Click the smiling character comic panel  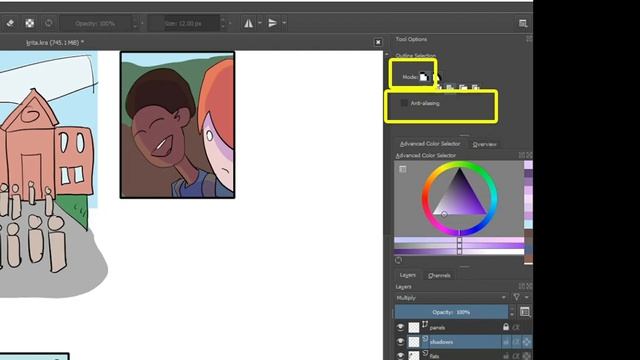coord(177,125)
